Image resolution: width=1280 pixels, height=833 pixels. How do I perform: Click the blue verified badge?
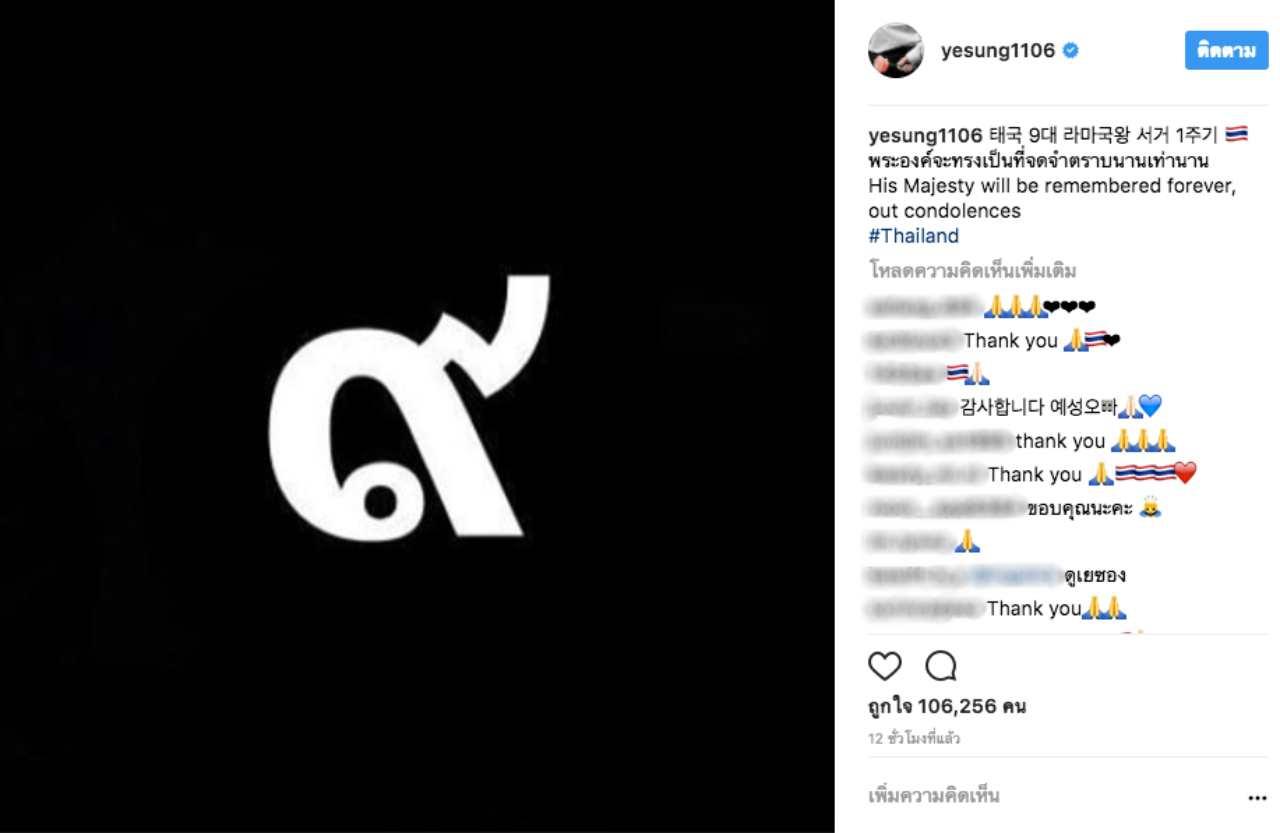coord(1071,51)
